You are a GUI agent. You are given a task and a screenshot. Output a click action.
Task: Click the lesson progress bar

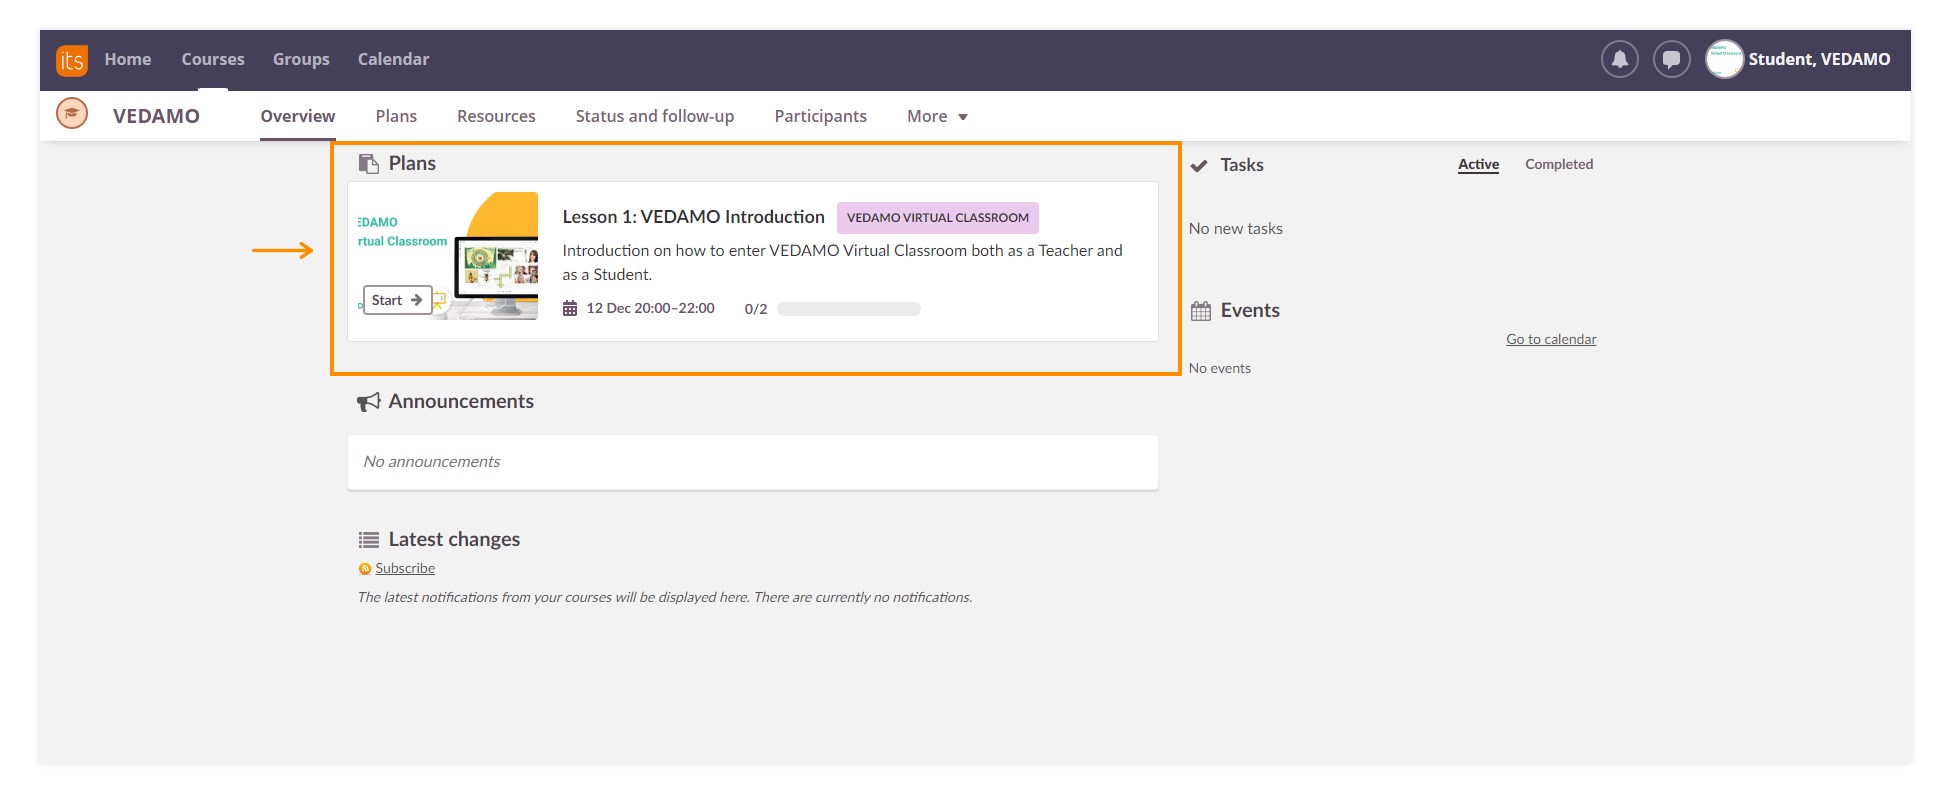coord(849,309)
